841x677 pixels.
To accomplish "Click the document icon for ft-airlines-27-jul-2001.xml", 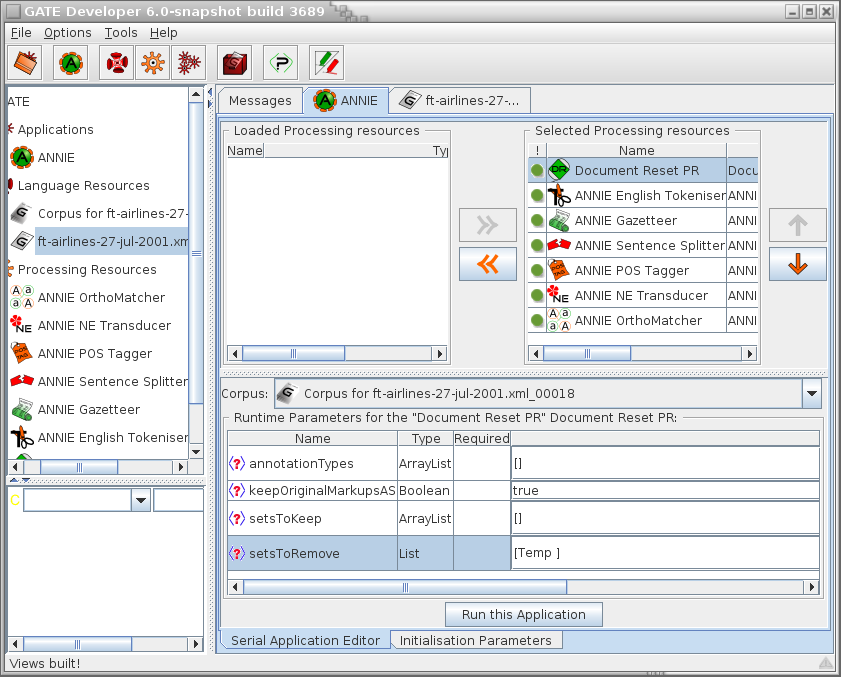I will (22, 241).
